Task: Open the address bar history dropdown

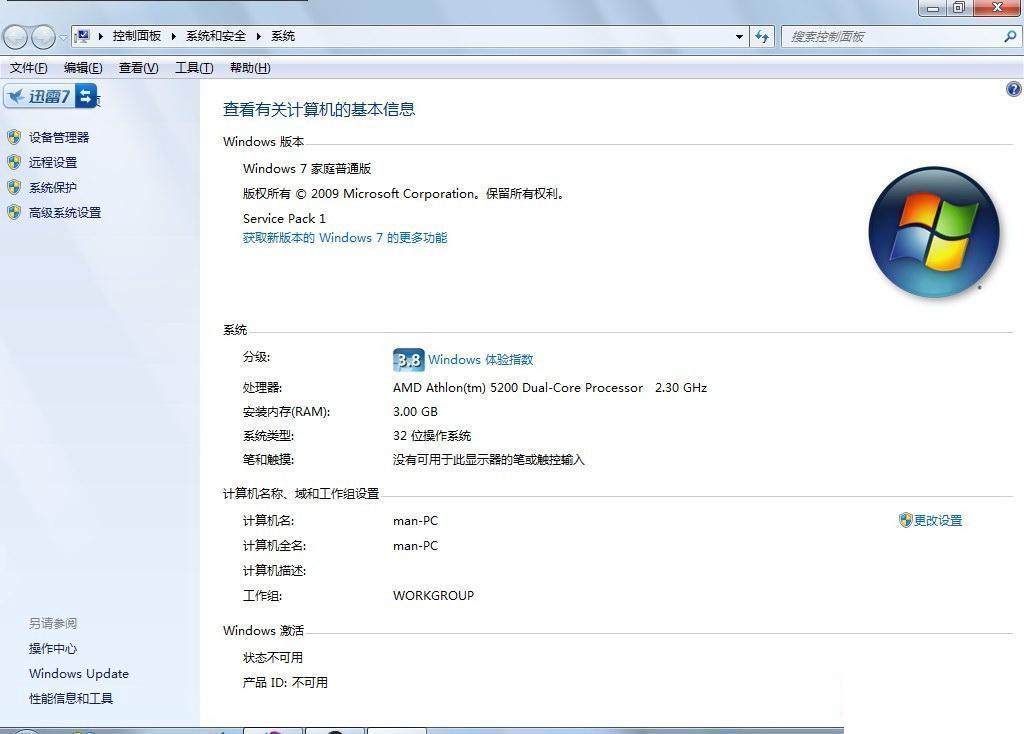Action: point(739,37)
